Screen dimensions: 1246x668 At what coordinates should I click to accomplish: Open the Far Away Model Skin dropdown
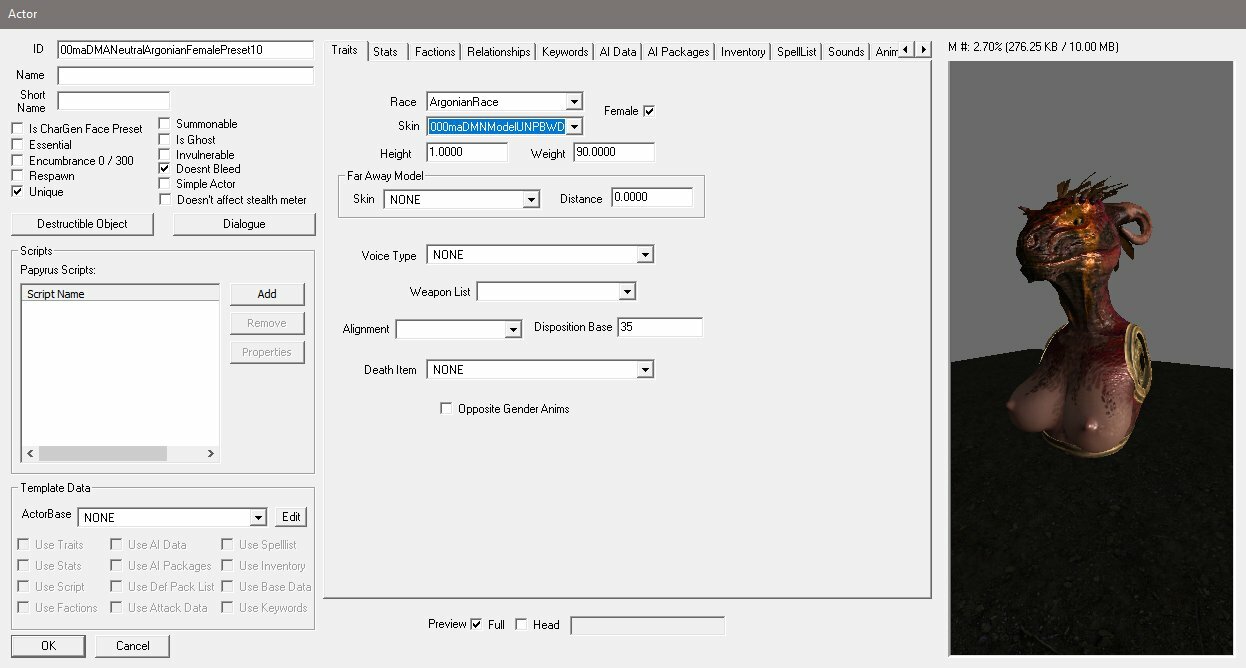531,200
